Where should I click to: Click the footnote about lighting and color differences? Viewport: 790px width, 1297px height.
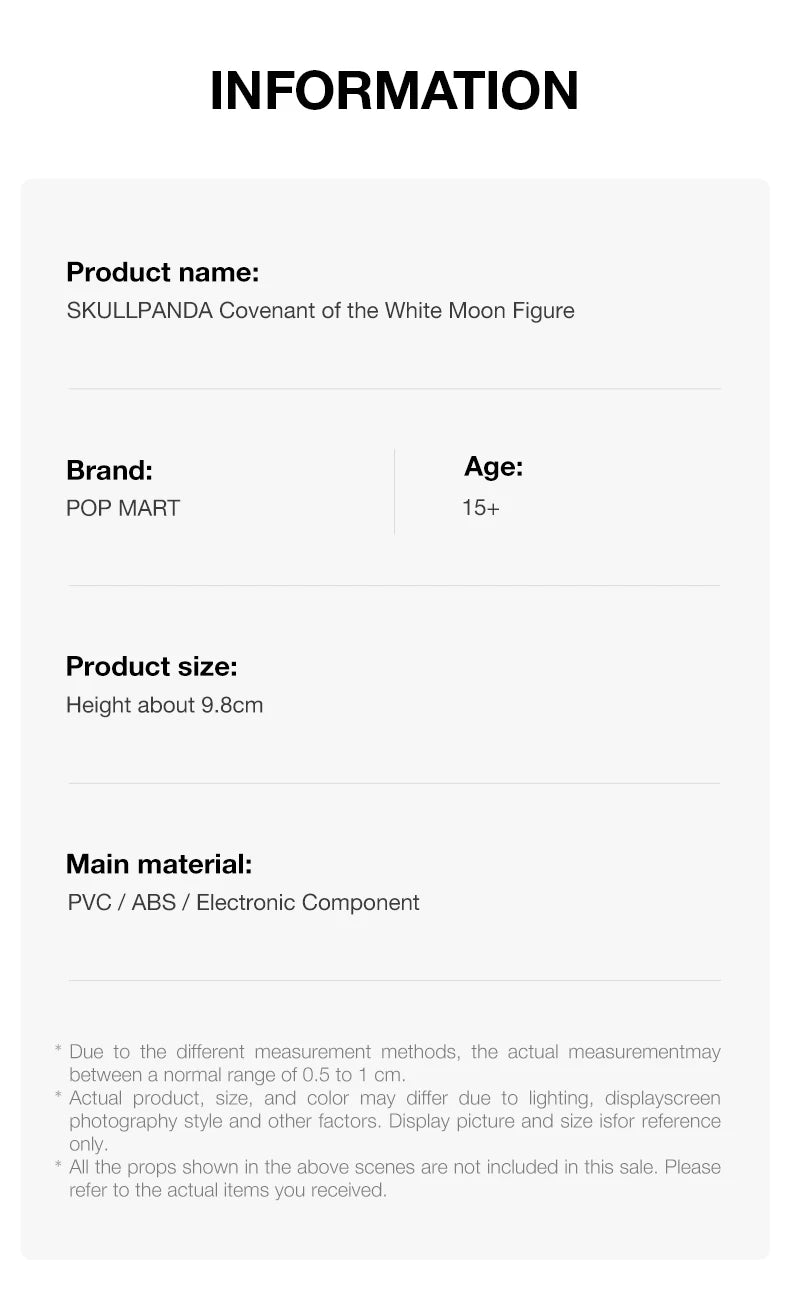tap(394, 1121)
